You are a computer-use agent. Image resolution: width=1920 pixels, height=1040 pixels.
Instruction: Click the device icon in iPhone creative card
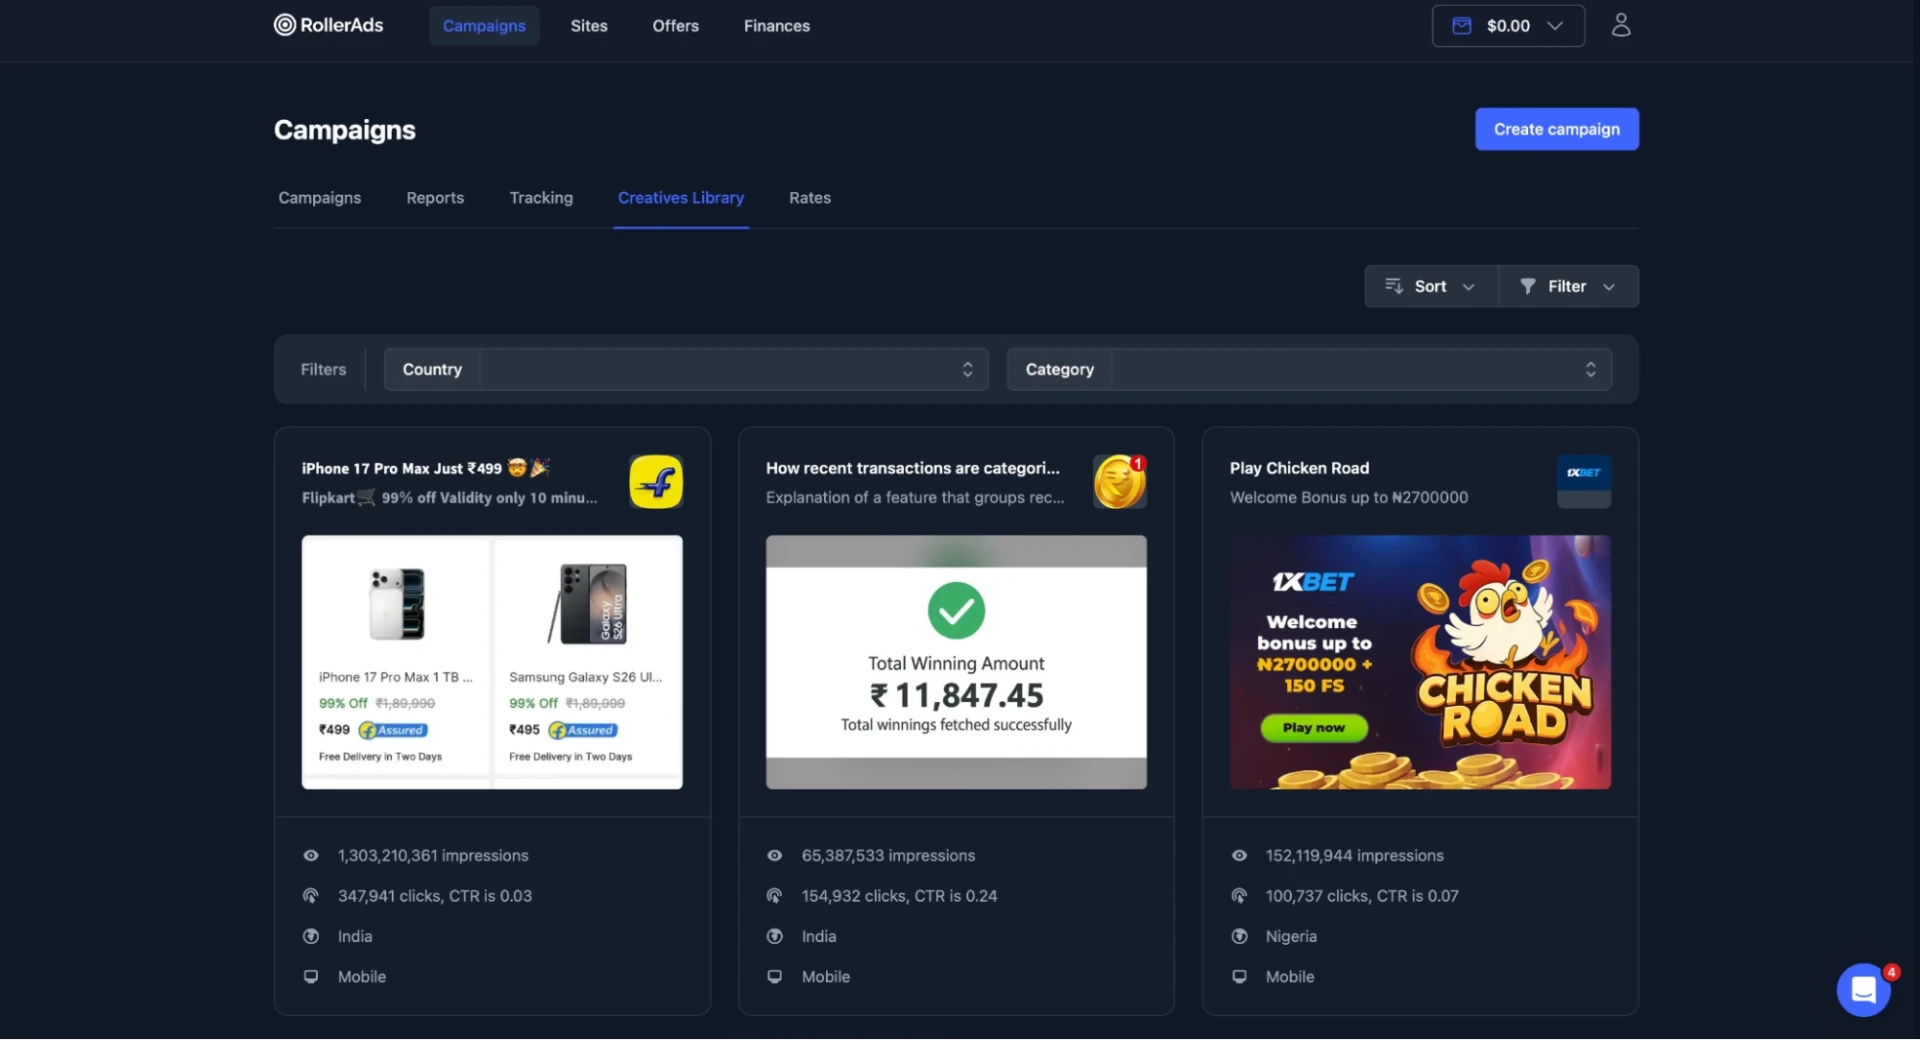click(311, 977)
